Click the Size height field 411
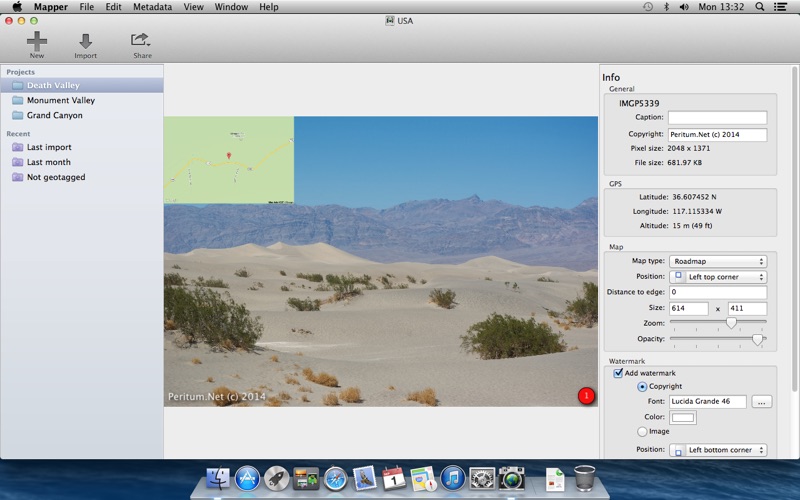The image size is (800, 500). point(747,309)
